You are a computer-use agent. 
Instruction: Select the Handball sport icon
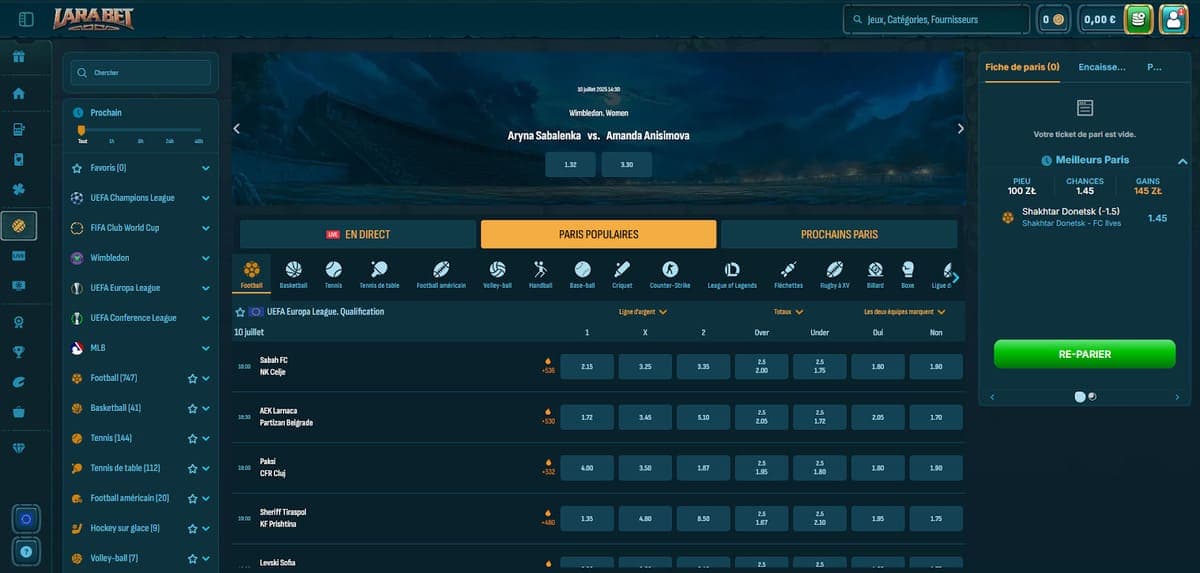pos(540,270)
